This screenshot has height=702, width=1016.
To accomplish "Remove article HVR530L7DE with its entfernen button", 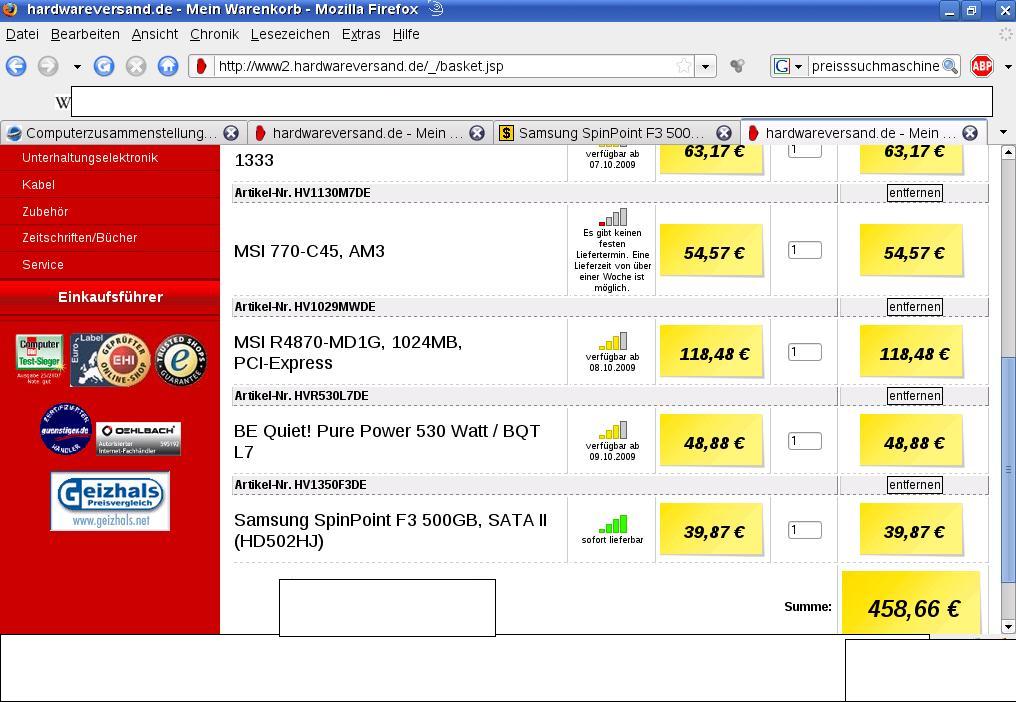I will (x=914, y=396).
